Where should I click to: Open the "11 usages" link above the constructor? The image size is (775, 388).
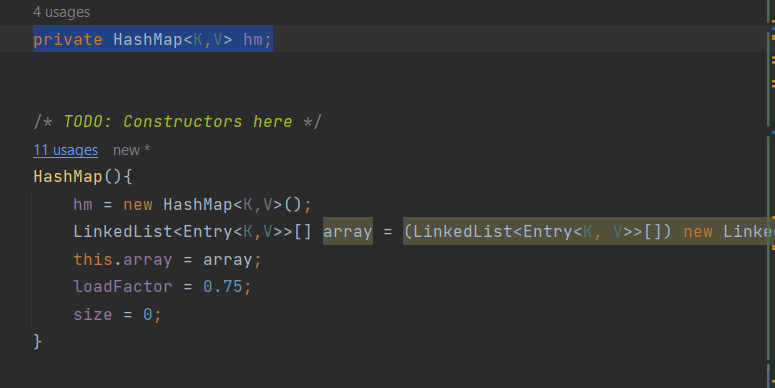click(65, 150)
